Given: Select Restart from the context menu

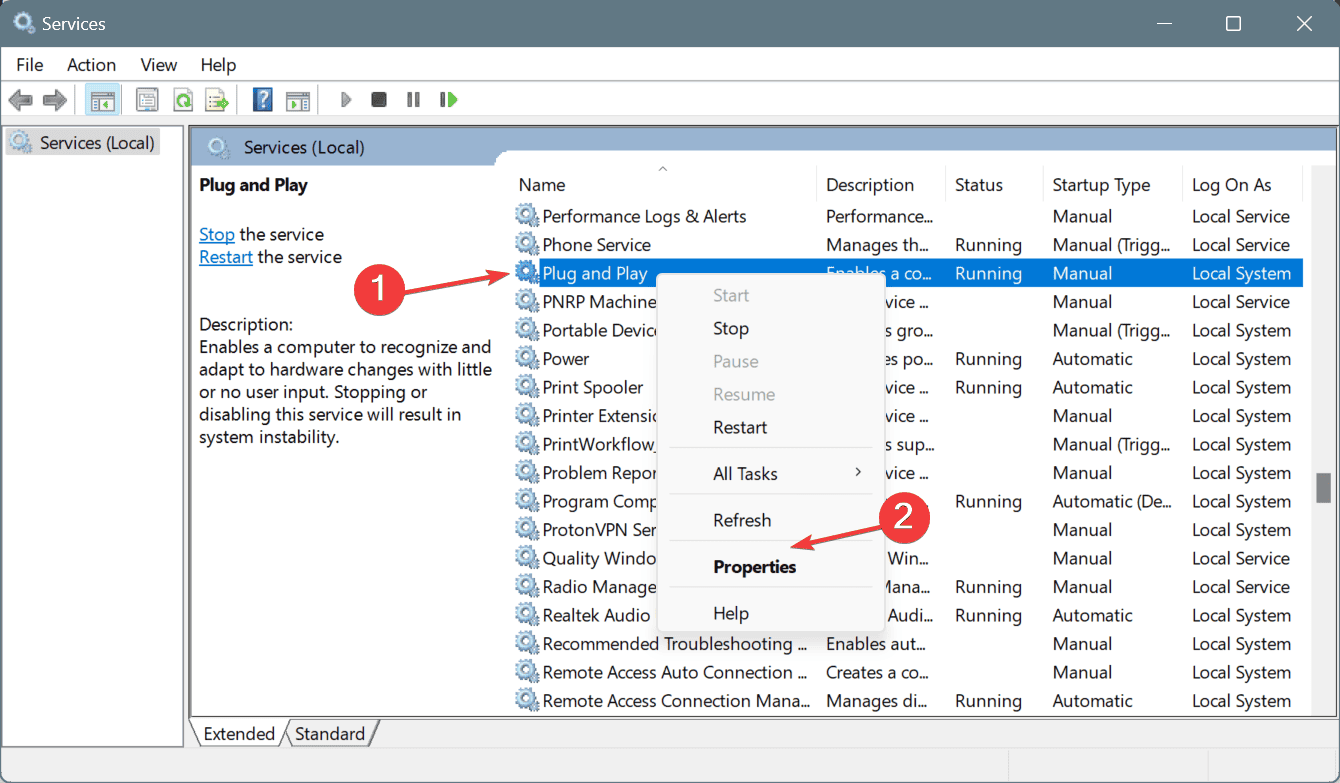Looking at the screenshot, I should coord(740,427).
